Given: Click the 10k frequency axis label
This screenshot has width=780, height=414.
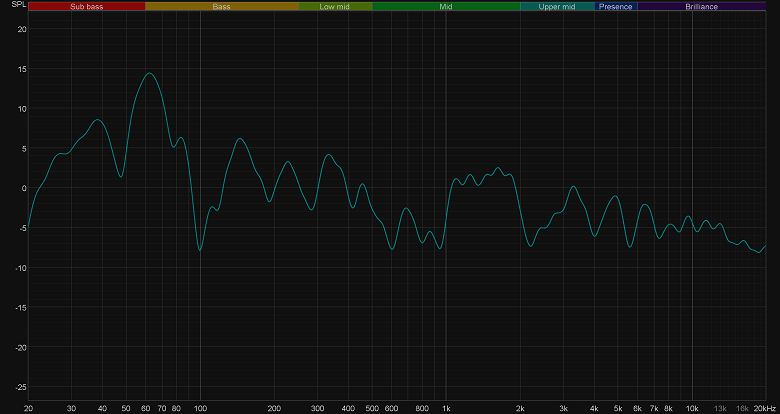Looking at the screenshot, I should 692,408.
